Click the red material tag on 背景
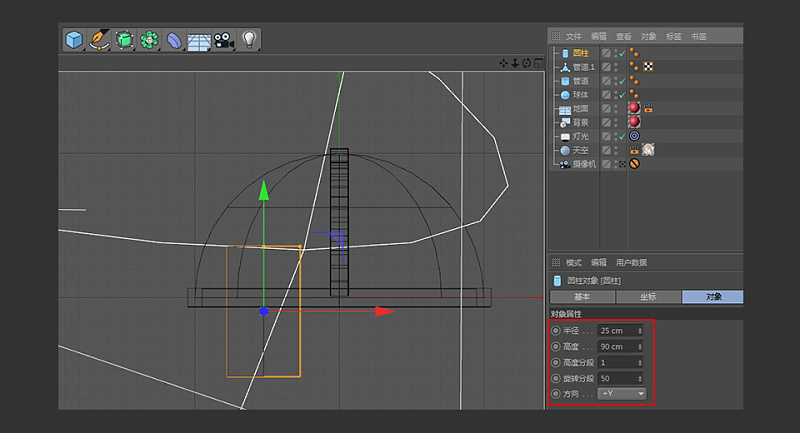800x433 pixels. [x=633, y=121]
